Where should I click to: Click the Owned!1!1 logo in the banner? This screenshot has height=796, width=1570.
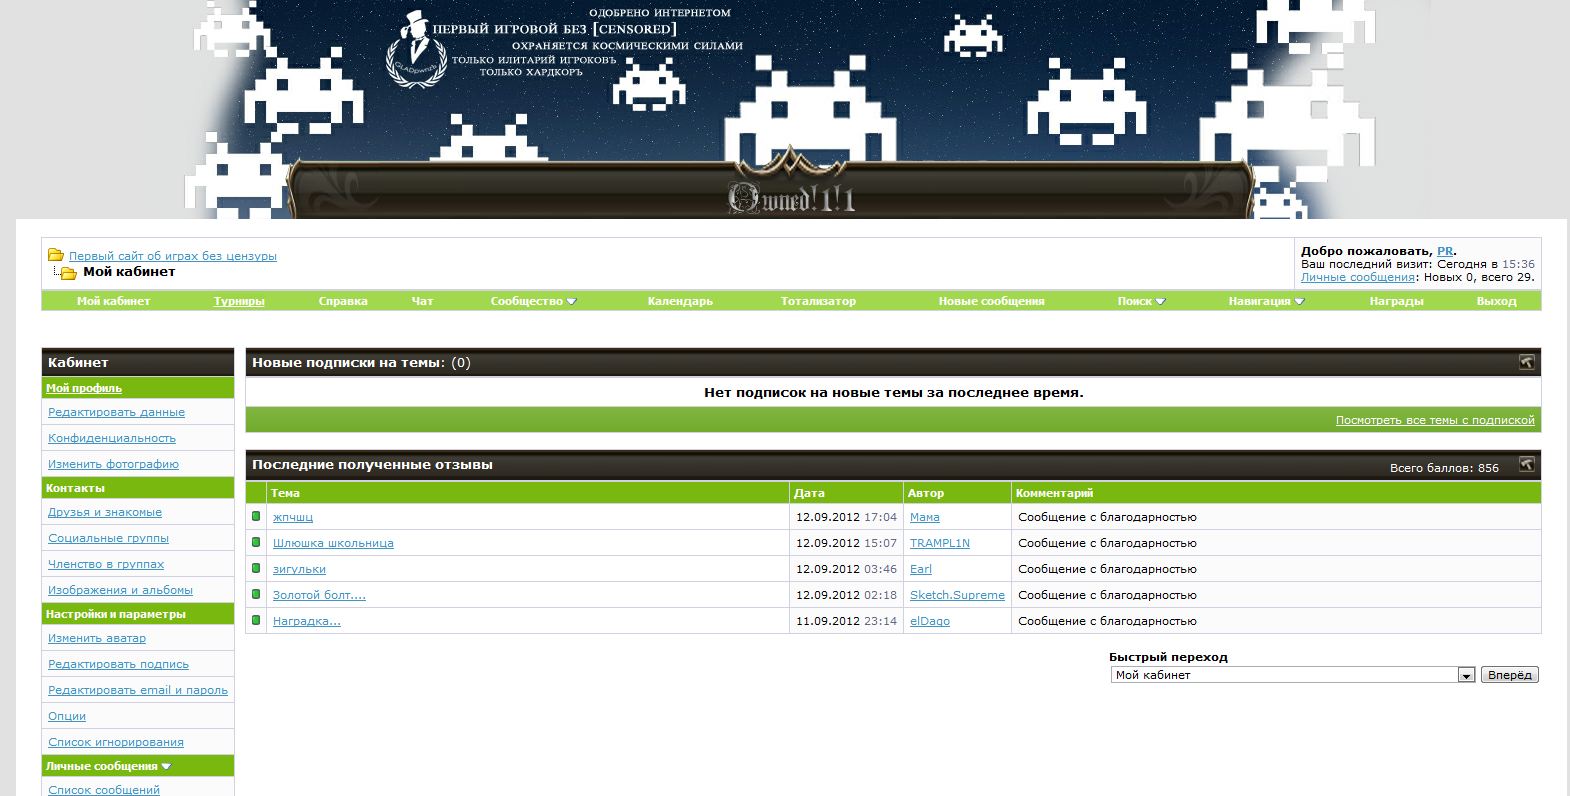[x=791, y=197]
